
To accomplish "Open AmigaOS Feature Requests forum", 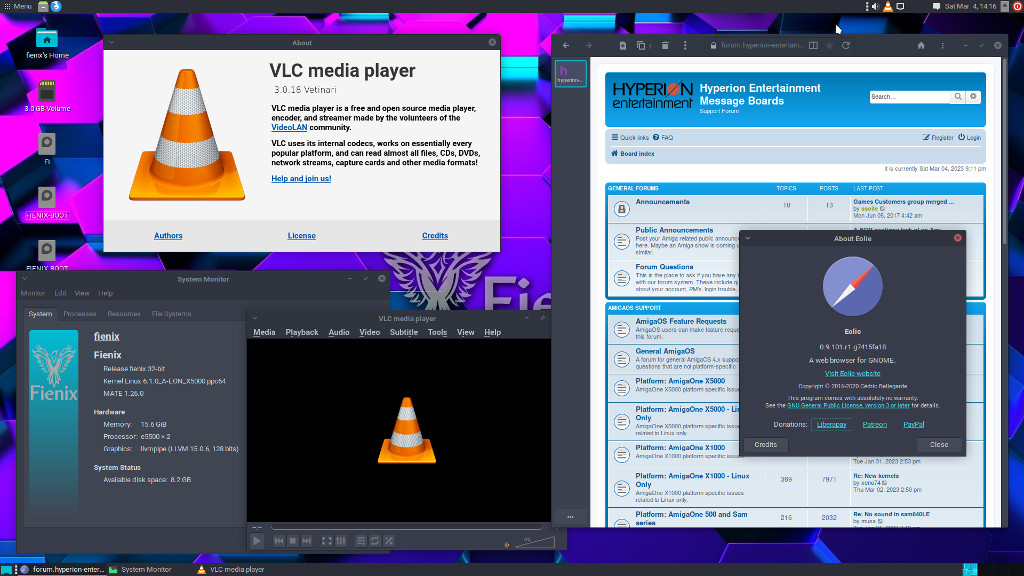I will coord(680,321).
